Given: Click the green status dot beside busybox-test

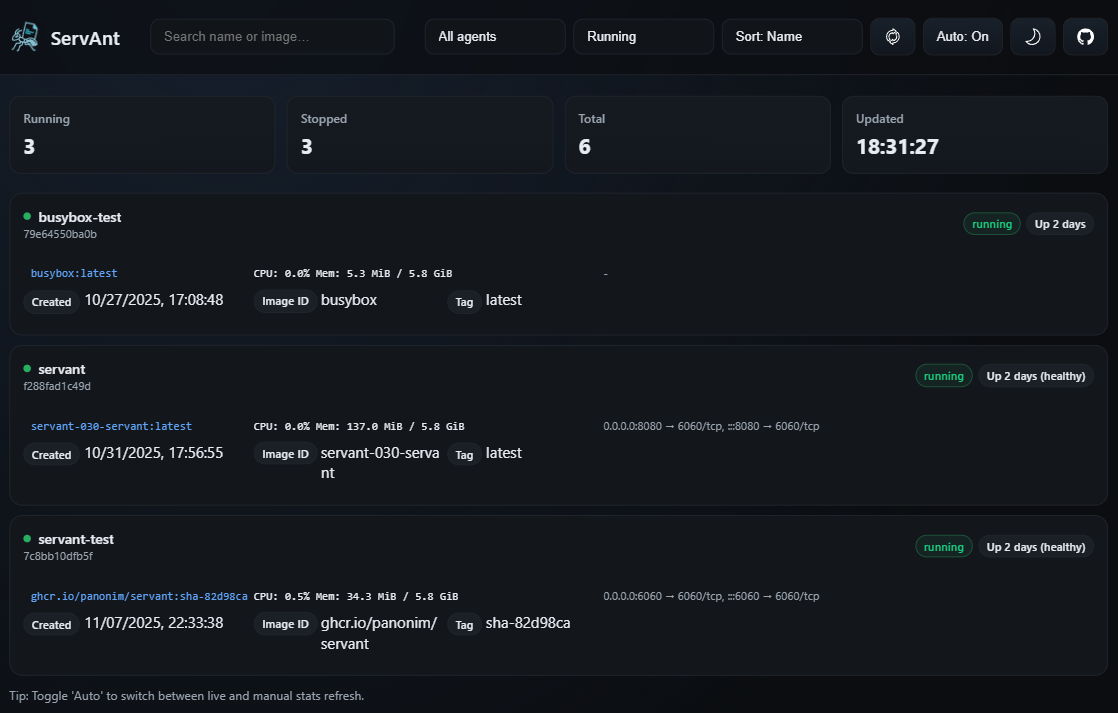Looking at the screenshot, I should [x=28, y=216].
